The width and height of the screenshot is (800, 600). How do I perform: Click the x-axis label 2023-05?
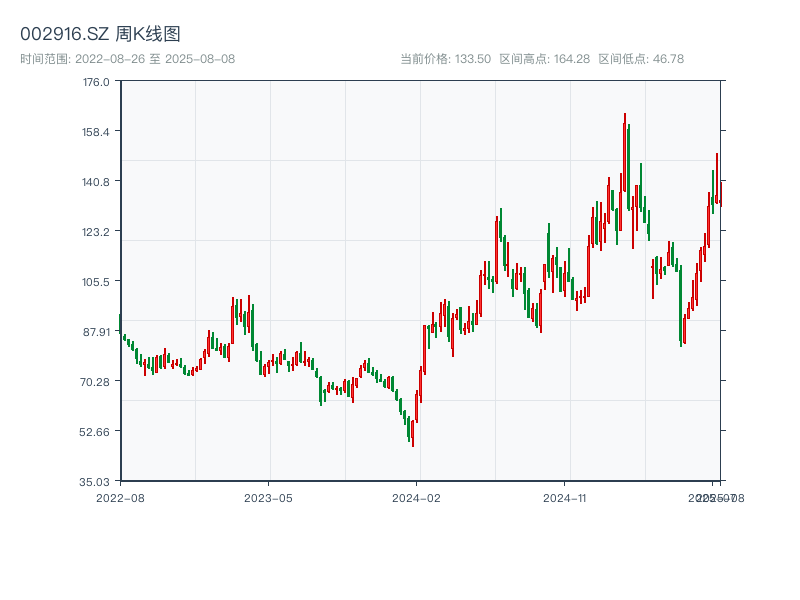[x=268, y=498]
